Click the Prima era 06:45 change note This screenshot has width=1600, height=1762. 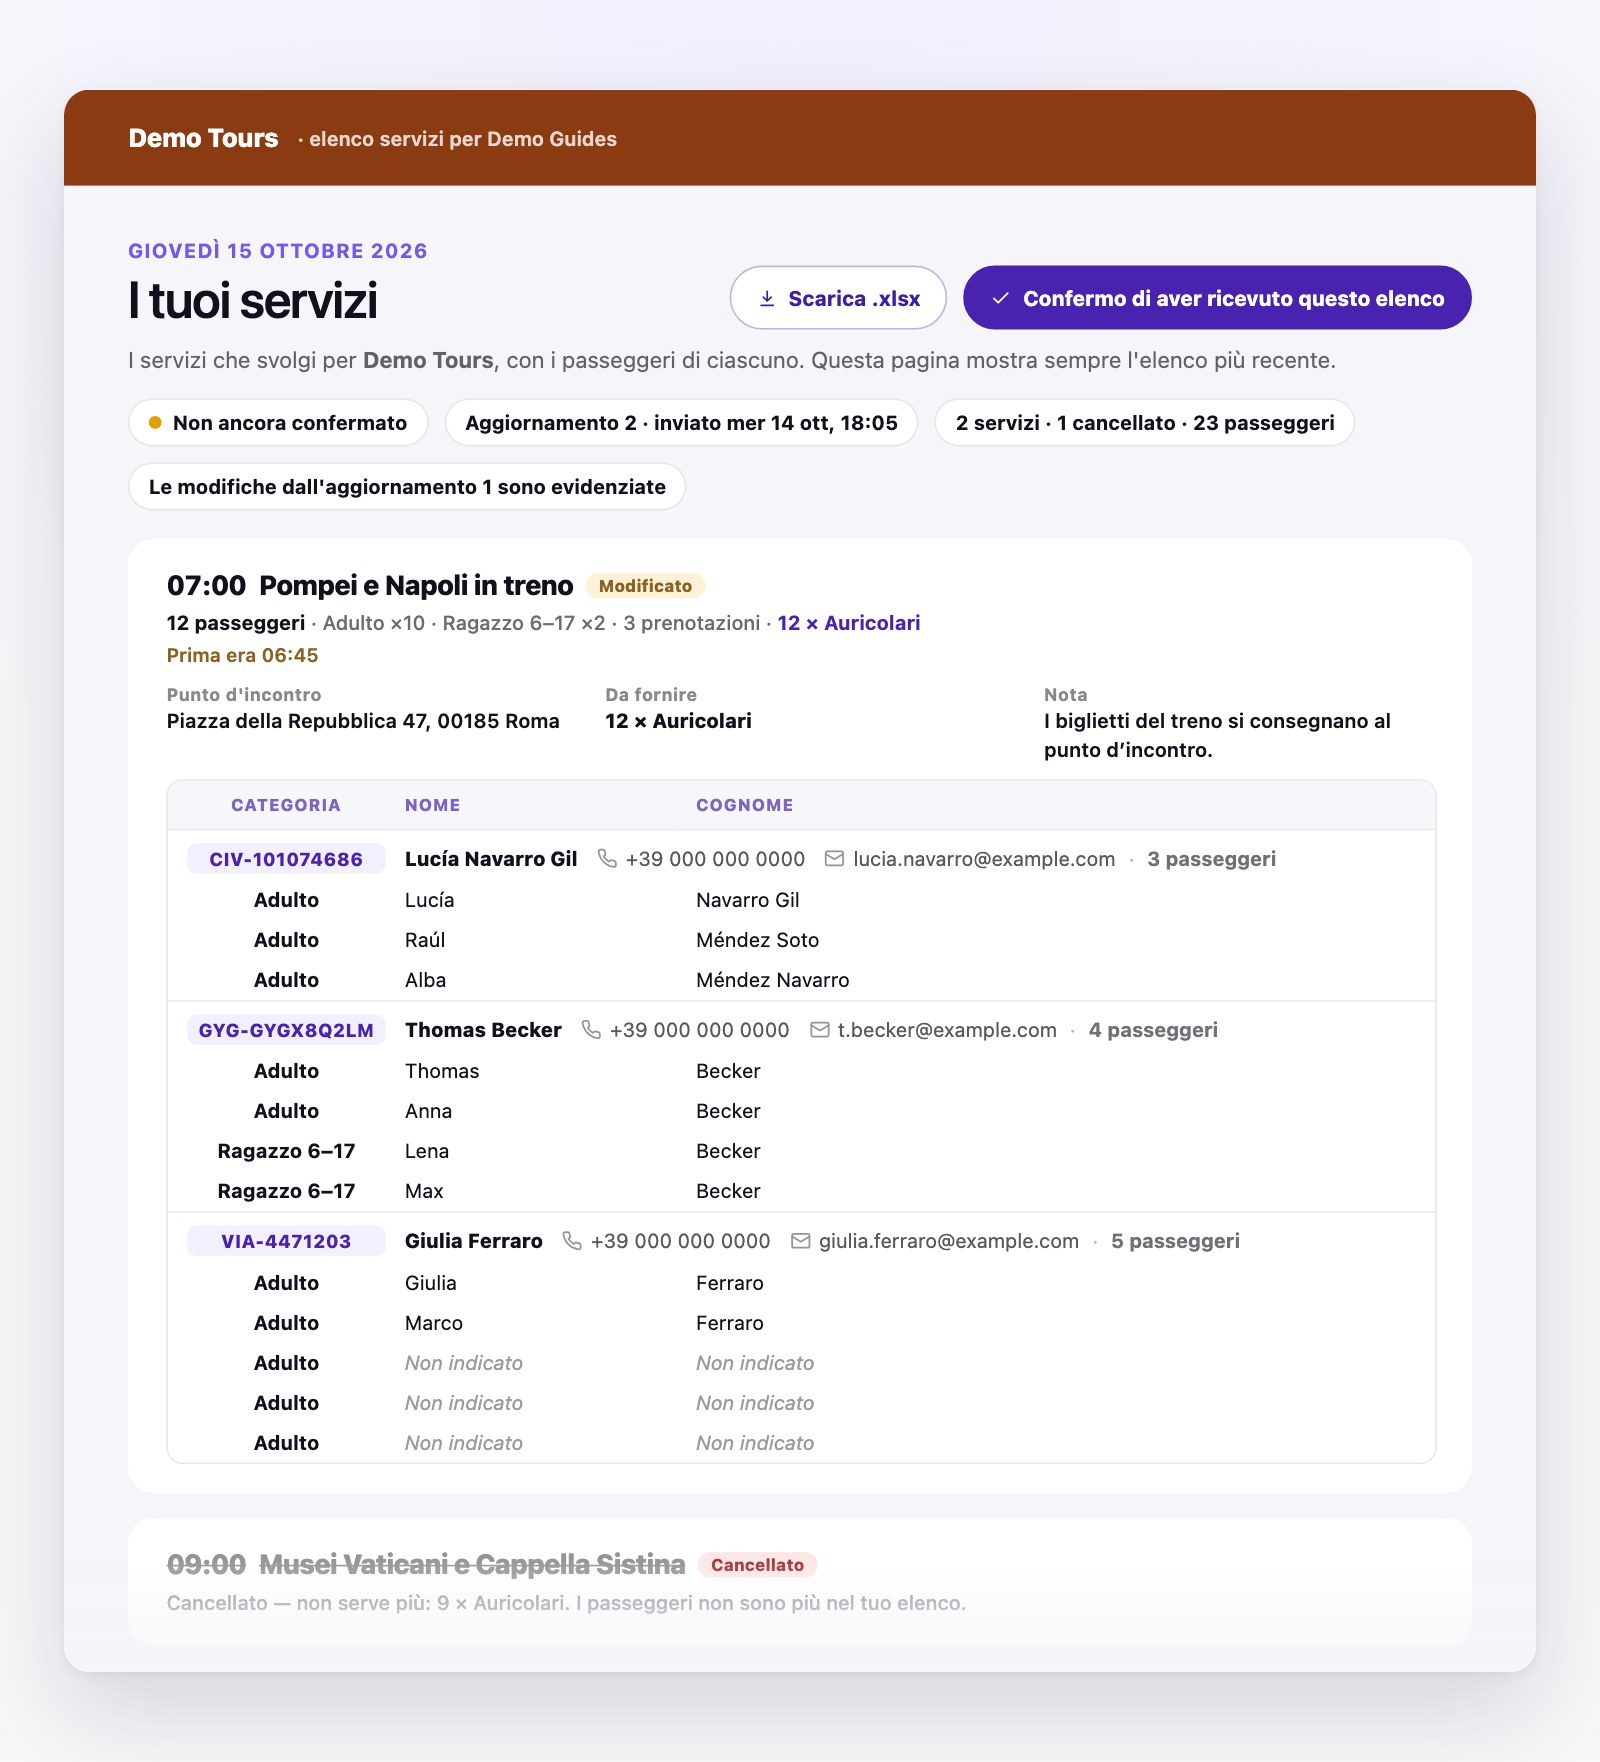coord(242,656)
